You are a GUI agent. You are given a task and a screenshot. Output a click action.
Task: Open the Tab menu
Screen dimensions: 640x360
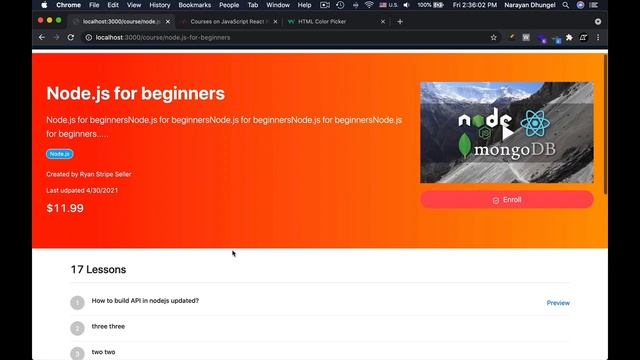tap(253, 5)
